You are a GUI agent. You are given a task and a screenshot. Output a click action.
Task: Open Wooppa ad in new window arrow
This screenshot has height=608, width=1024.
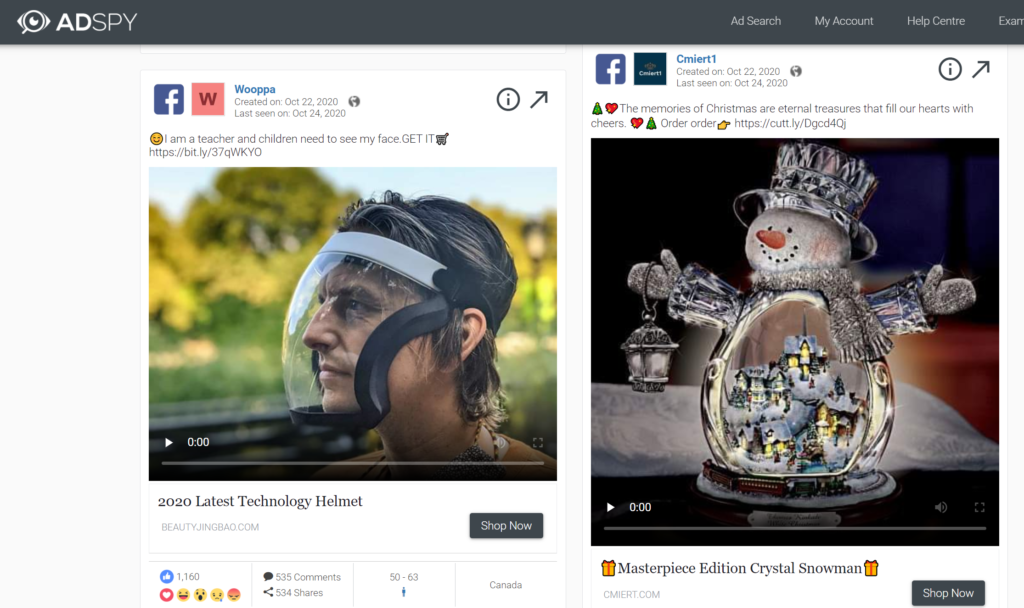tap(539, 99)
